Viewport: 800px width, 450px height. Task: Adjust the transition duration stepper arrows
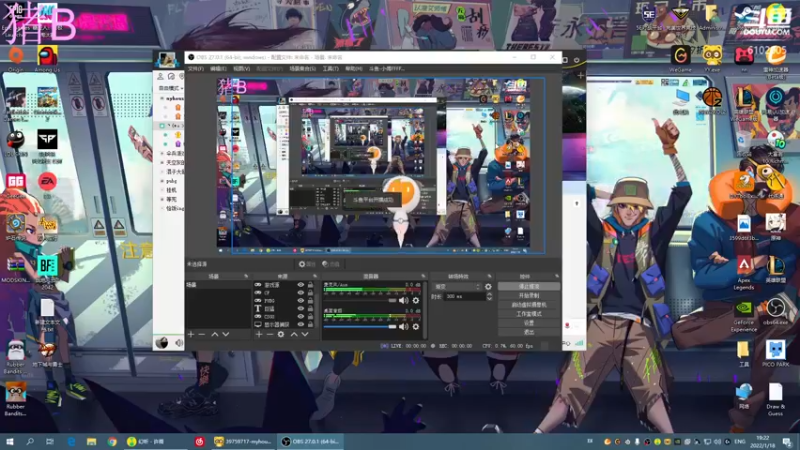489,296
